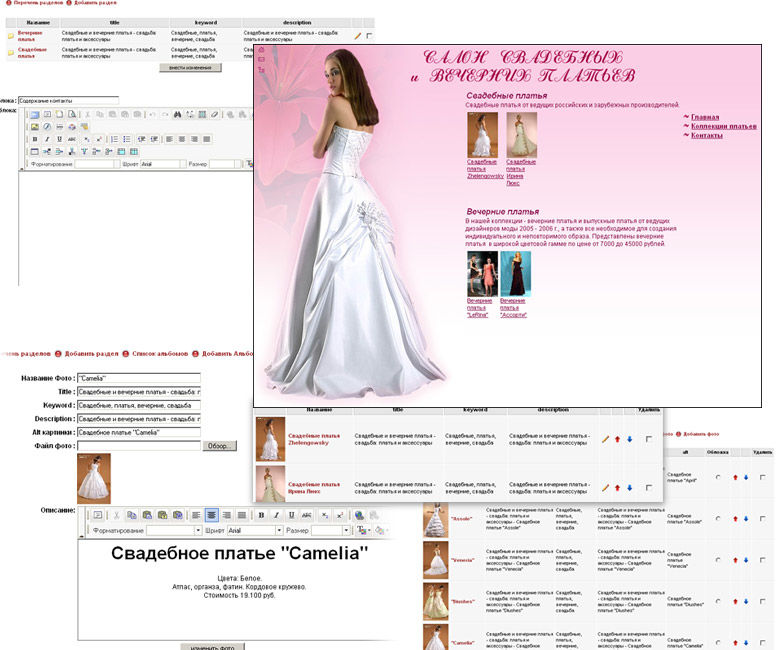This screenshot has width=780, height=650.
Task: Open the Контакты link on the site
Action: tap(706, 135)
